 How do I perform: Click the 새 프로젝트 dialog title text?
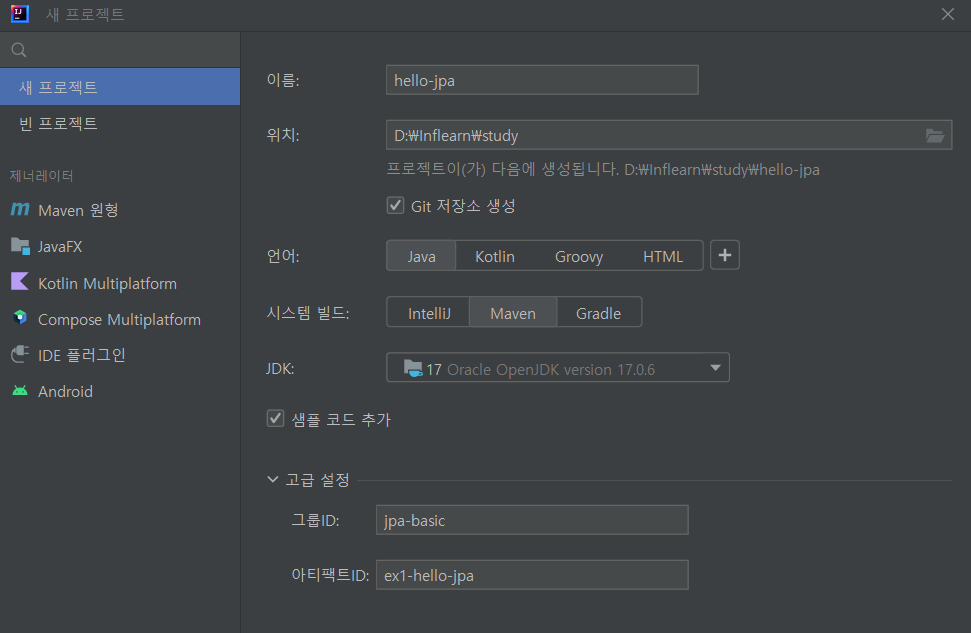85,14
